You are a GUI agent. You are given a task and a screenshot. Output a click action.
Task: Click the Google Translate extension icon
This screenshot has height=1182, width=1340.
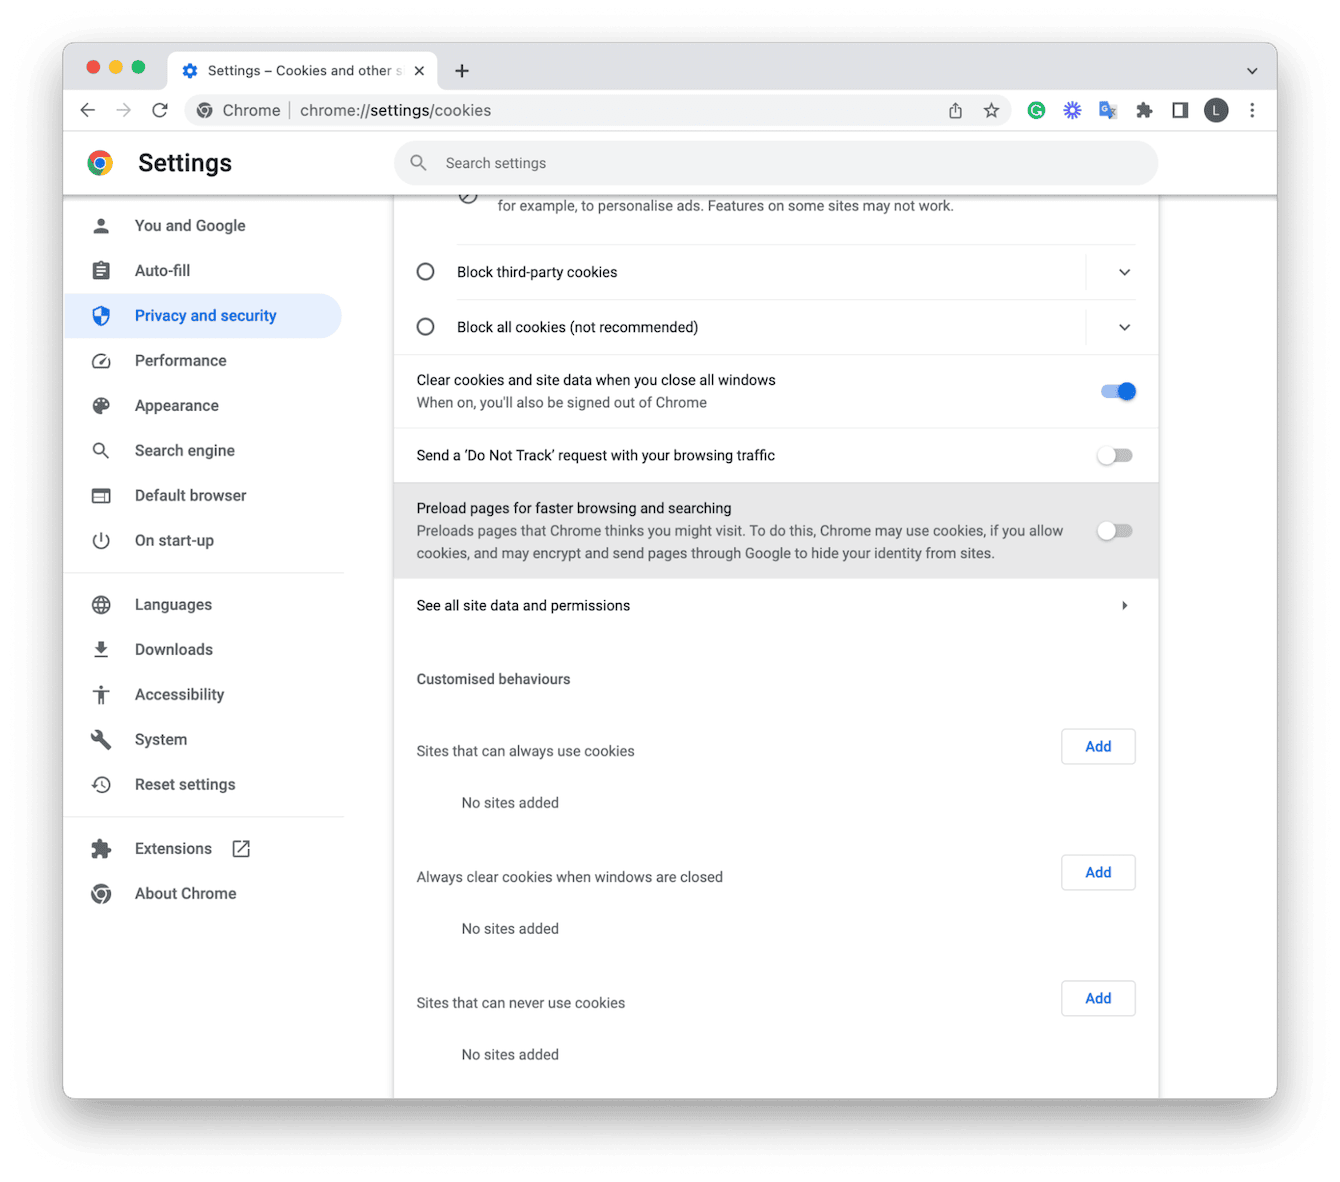coord(1108,110)
